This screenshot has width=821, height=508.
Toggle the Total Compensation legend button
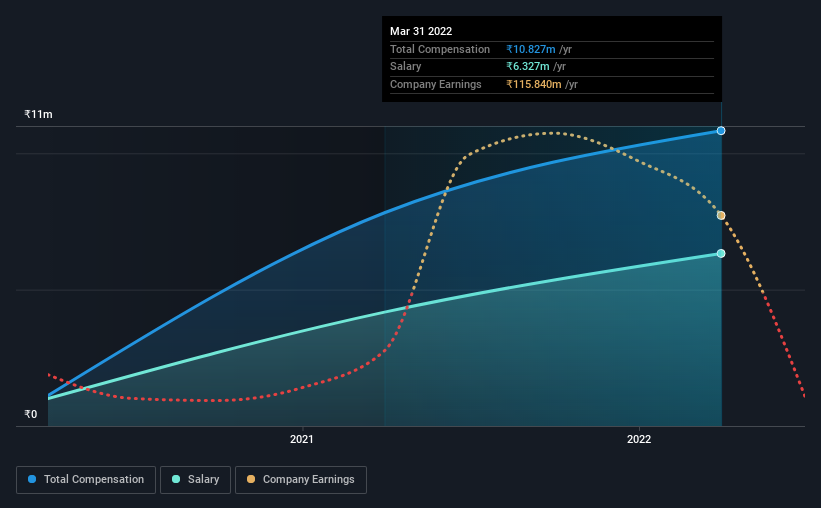tap(86, 480)
